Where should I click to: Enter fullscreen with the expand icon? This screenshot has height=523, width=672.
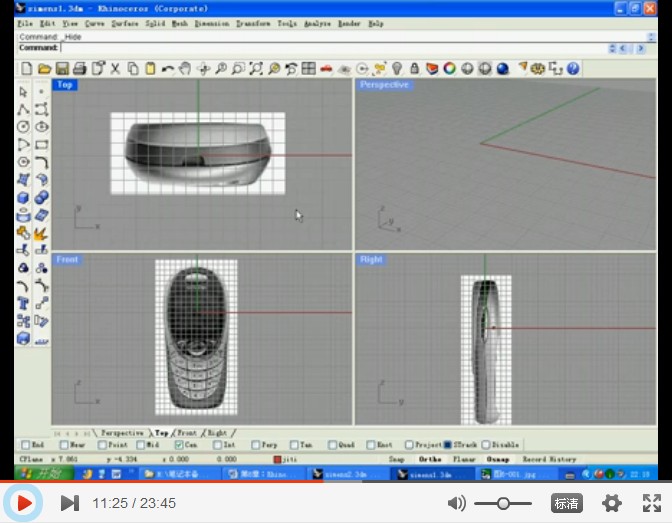652,503
